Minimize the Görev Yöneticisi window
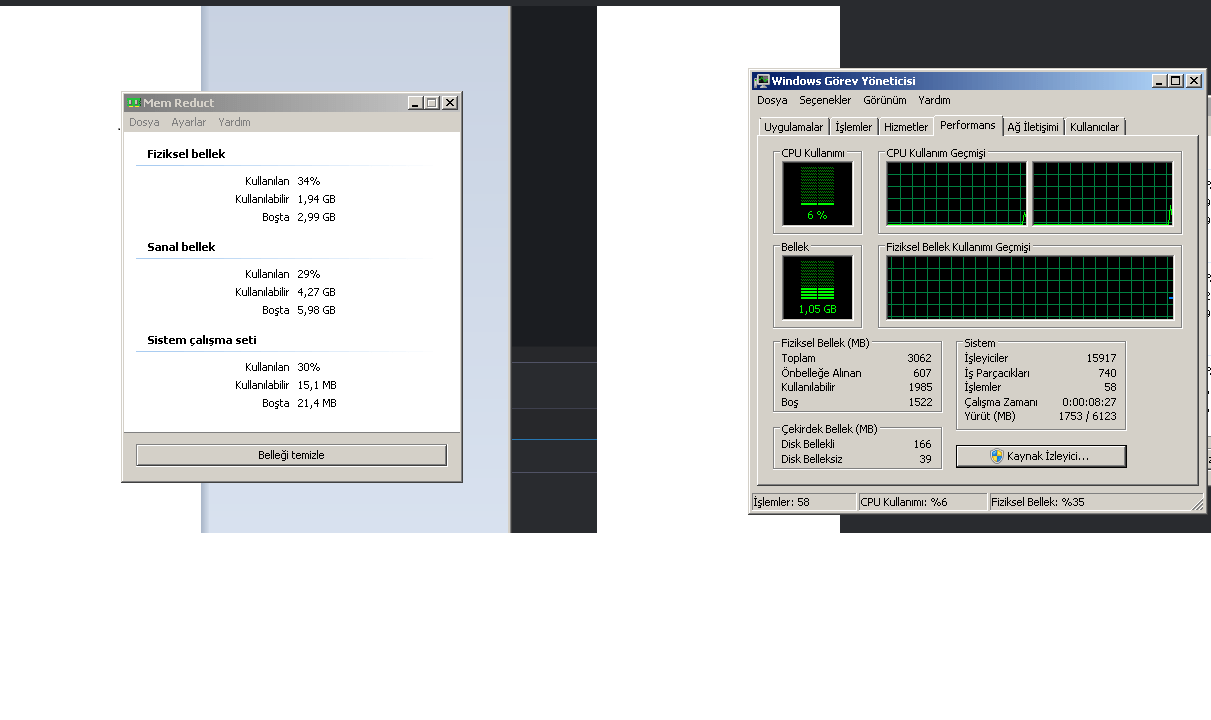1211x720 pixels. pos(1159,81)
